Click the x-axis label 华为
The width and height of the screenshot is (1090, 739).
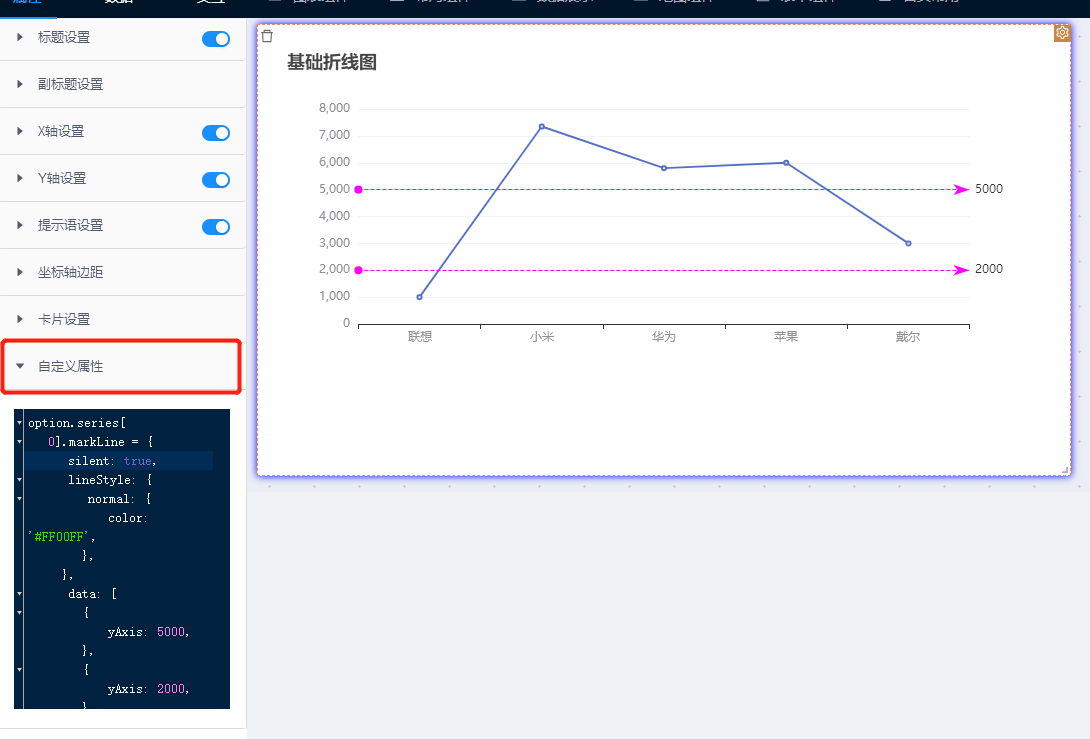pos(664,336)
